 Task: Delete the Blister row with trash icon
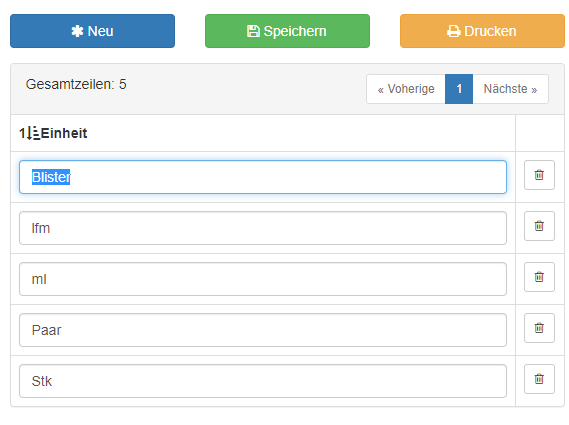tap(539, 175)
